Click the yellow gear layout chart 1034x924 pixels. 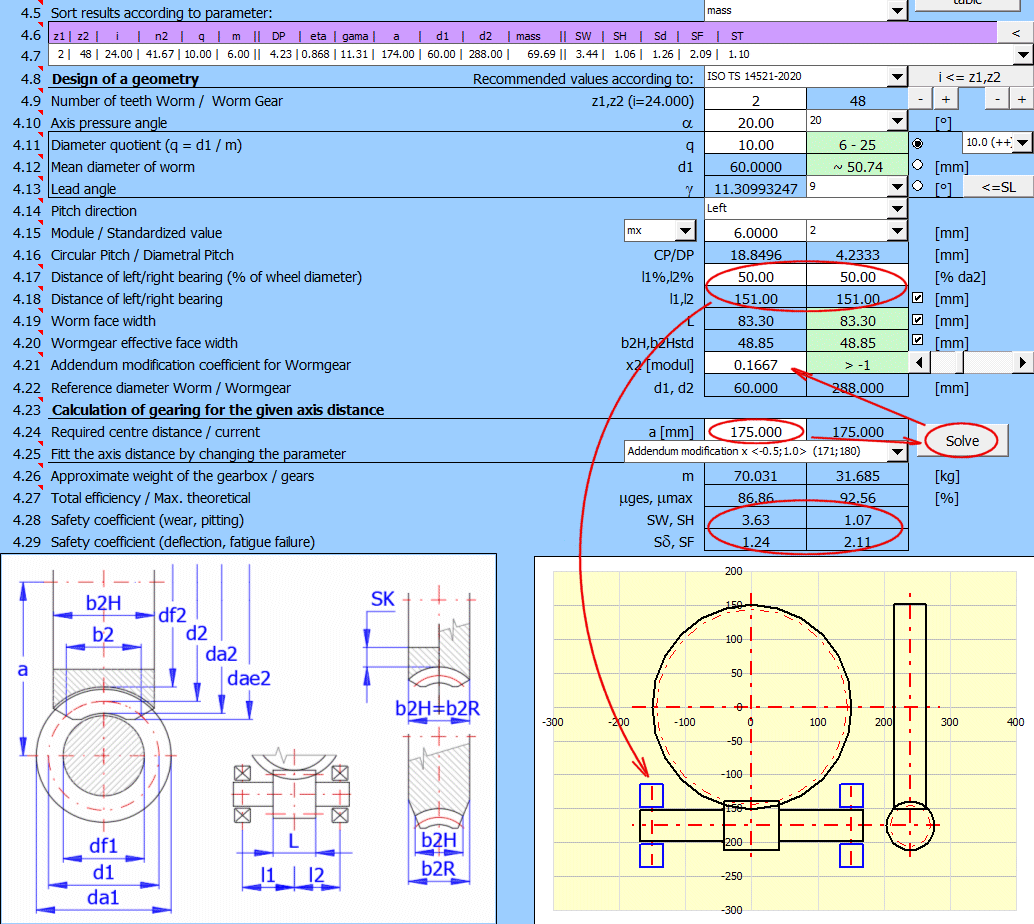pyautogui.click(x=784, y=740)
